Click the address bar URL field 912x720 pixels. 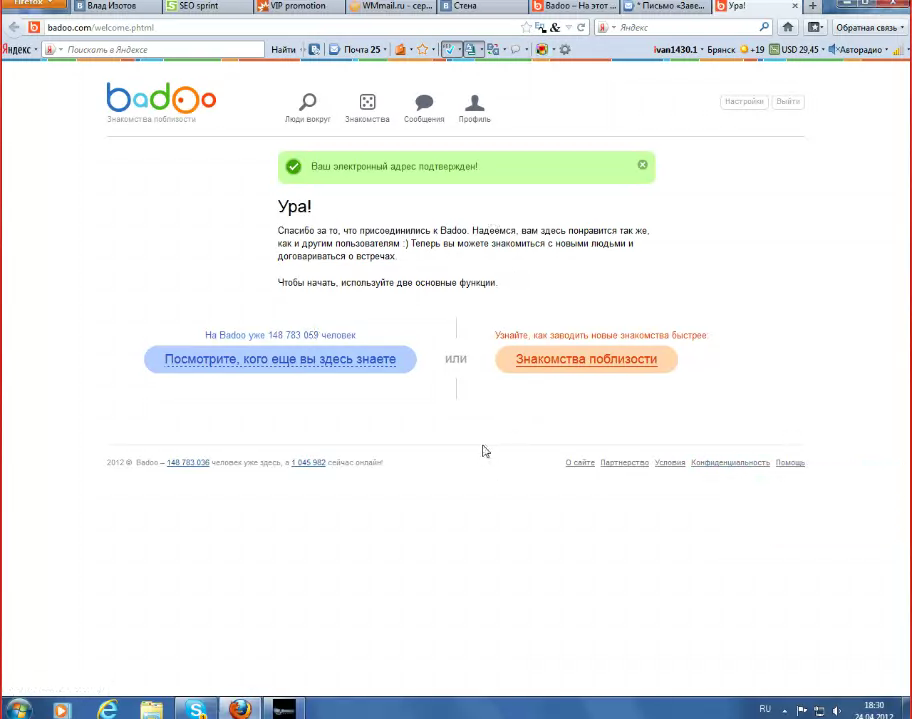279,27
